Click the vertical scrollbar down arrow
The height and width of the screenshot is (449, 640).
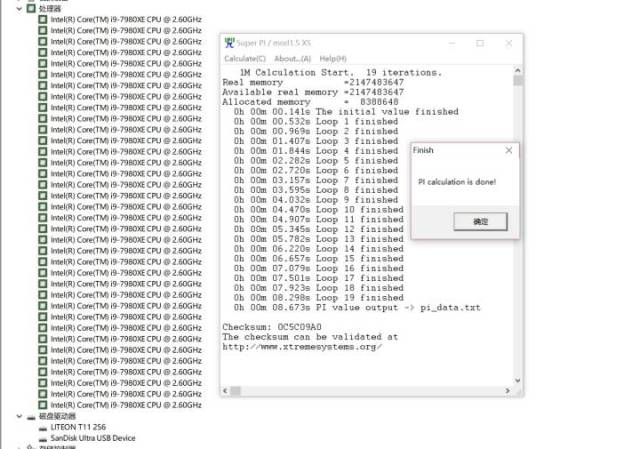[518, 380]
